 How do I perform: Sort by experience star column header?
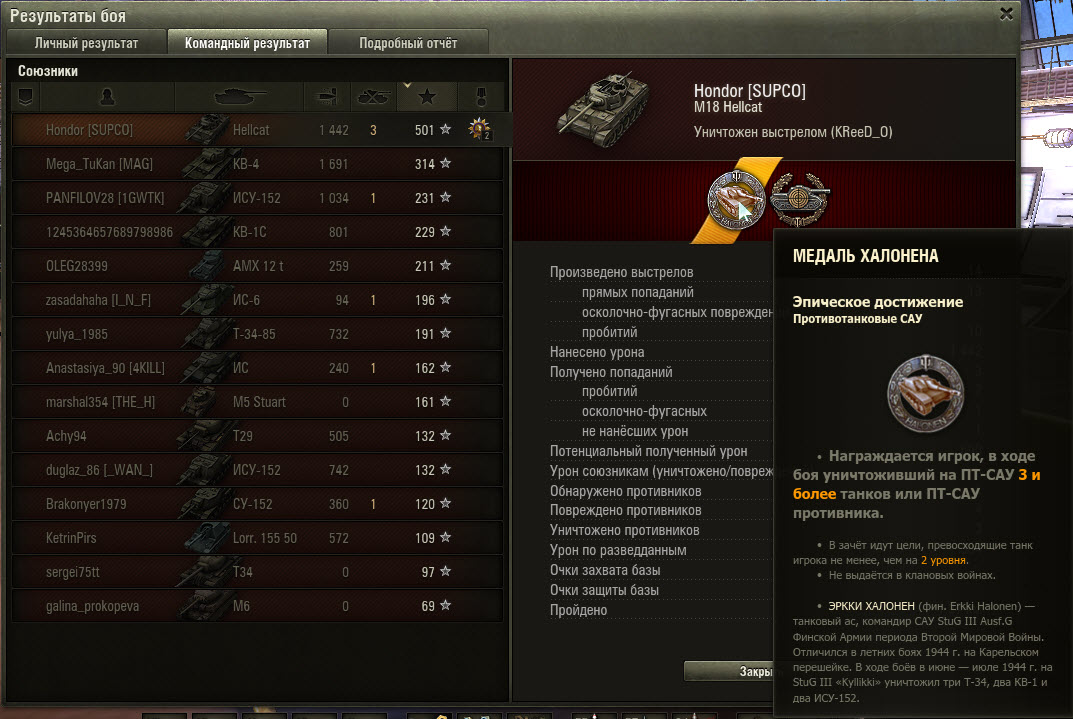427,97
